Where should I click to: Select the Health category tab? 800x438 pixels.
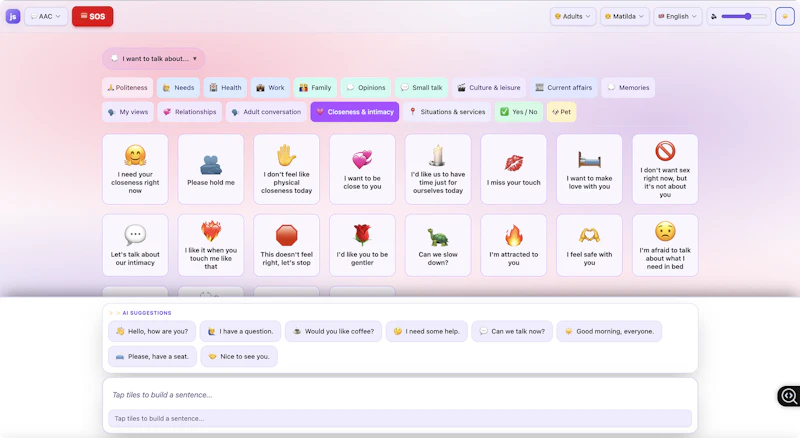(x=226, y=88)
